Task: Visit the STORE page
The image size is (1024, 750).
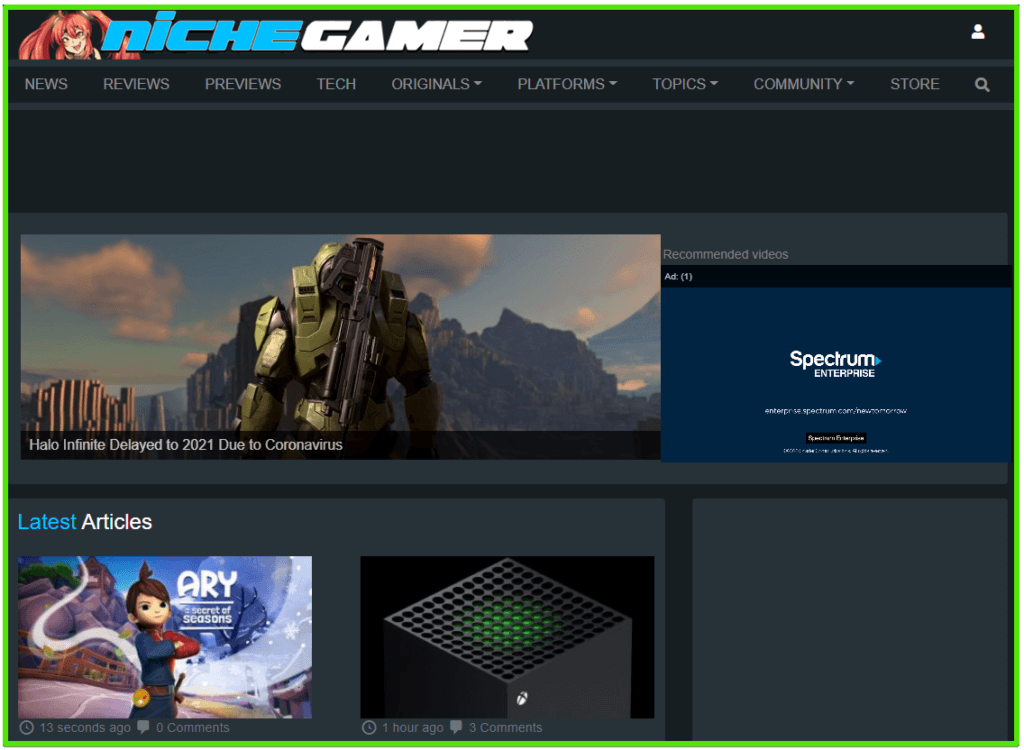Action: [914, 84]
